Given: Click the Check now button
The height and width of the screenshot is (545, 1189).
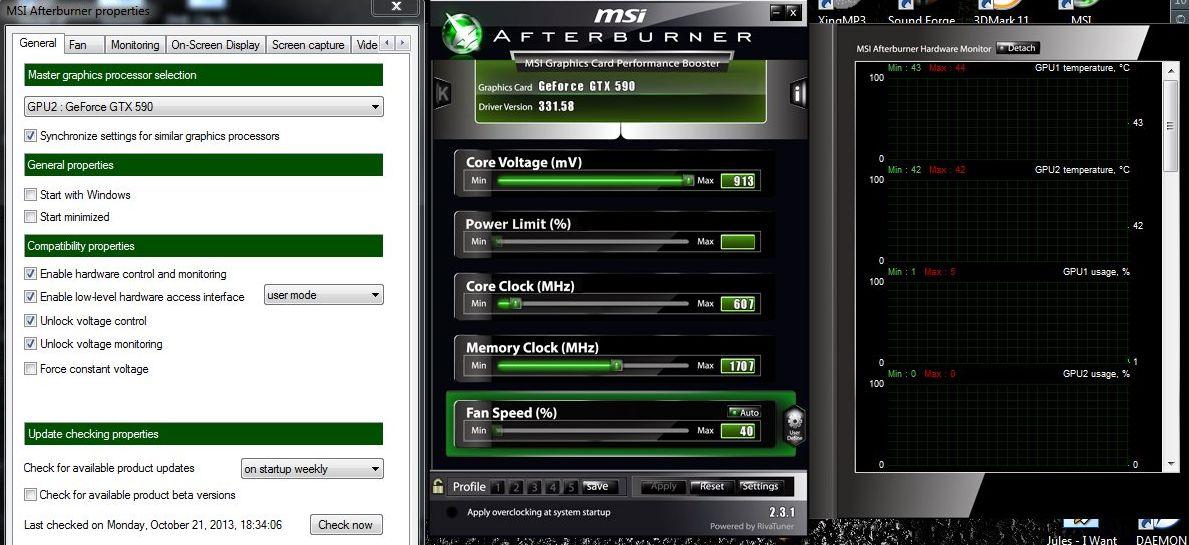Looking at the screenshot, I should point(345,525).
